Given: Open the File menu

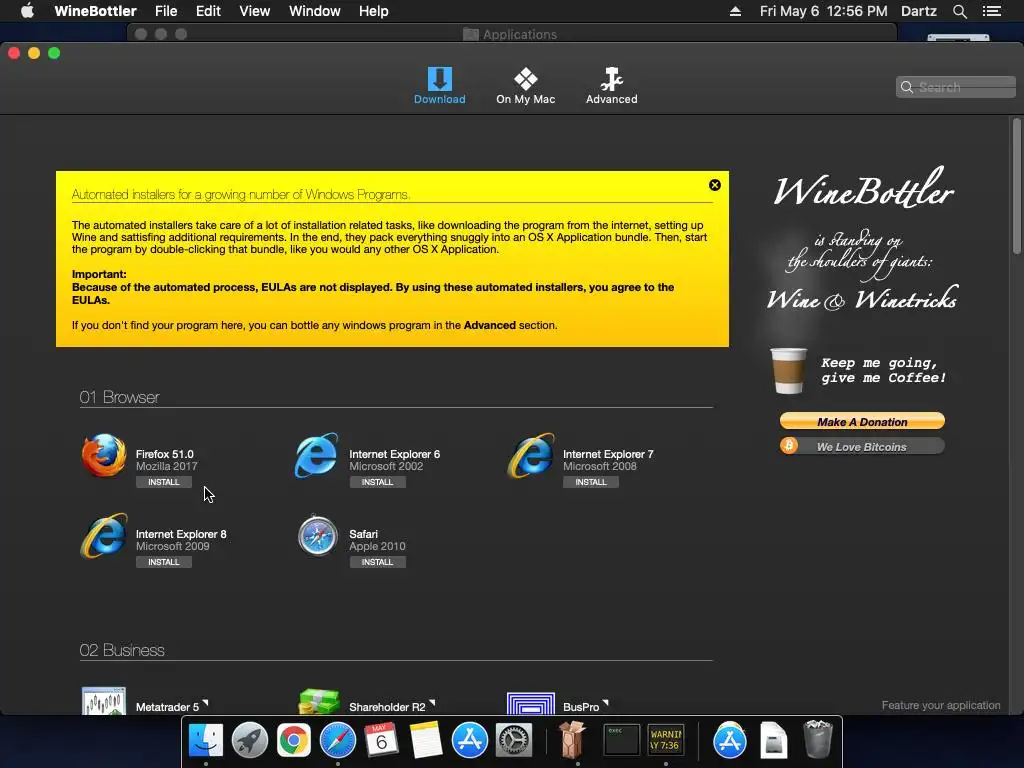Looking at the screenshot, I should coord(166,11).
